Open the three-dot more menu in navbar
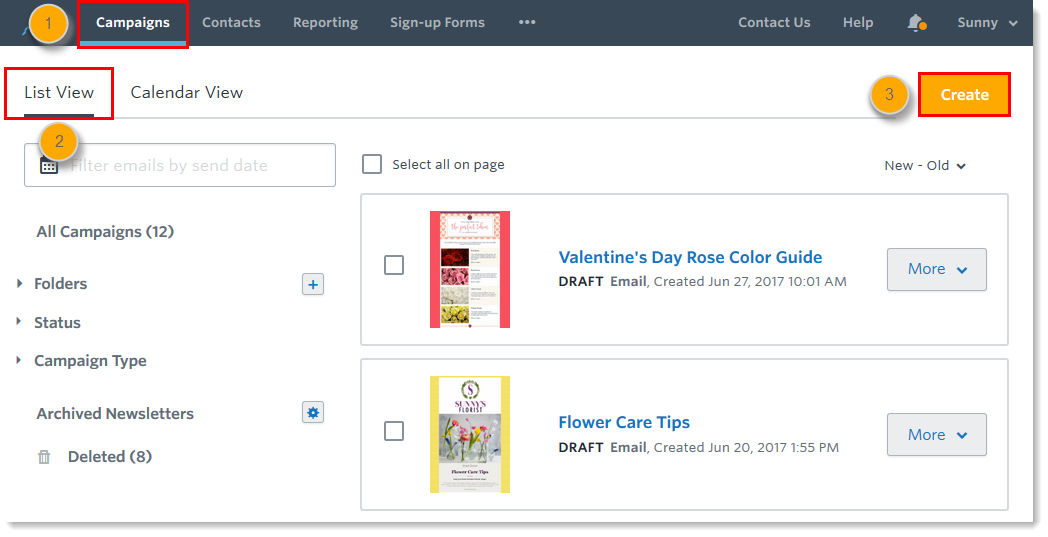This screenshot has height=537, width=1048. pyautogui.click(x=527, y=23)
